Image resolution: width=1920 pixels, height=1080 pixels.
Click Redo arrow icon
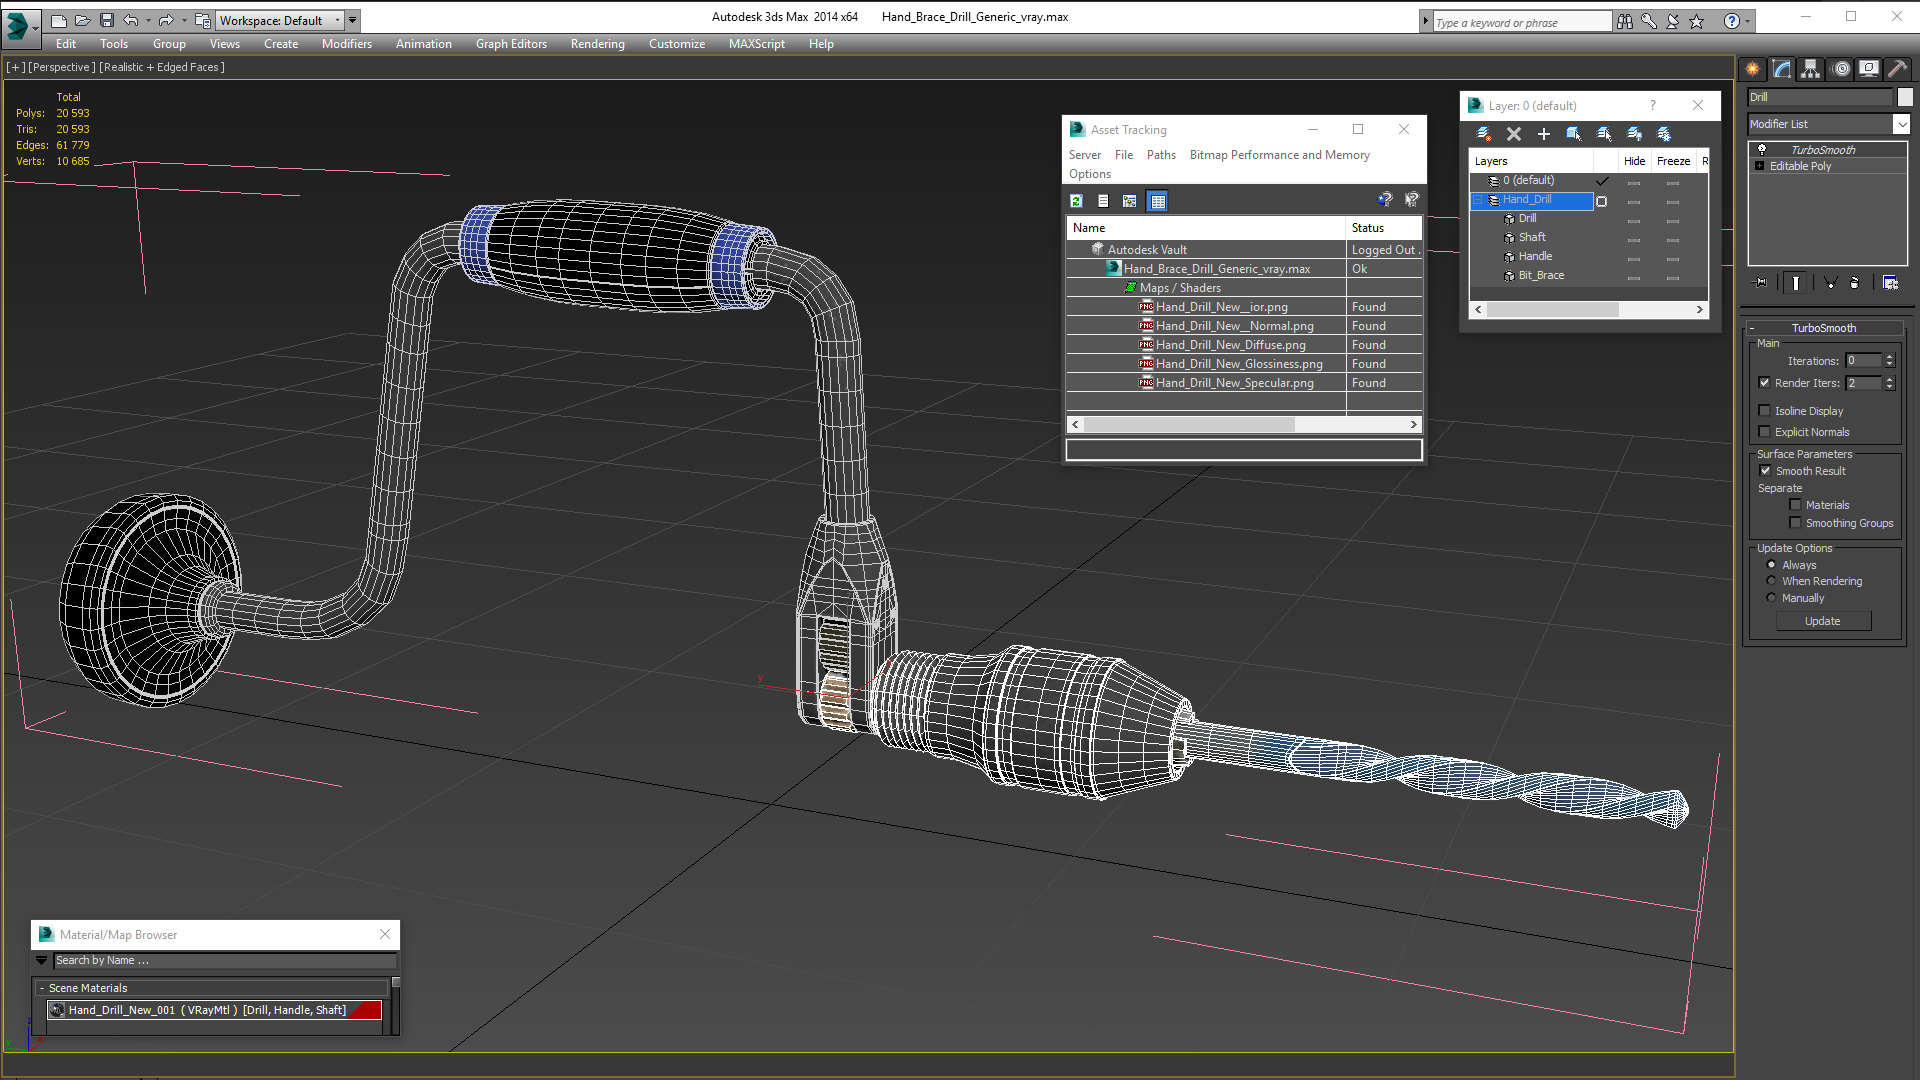[x=166, y=20]
